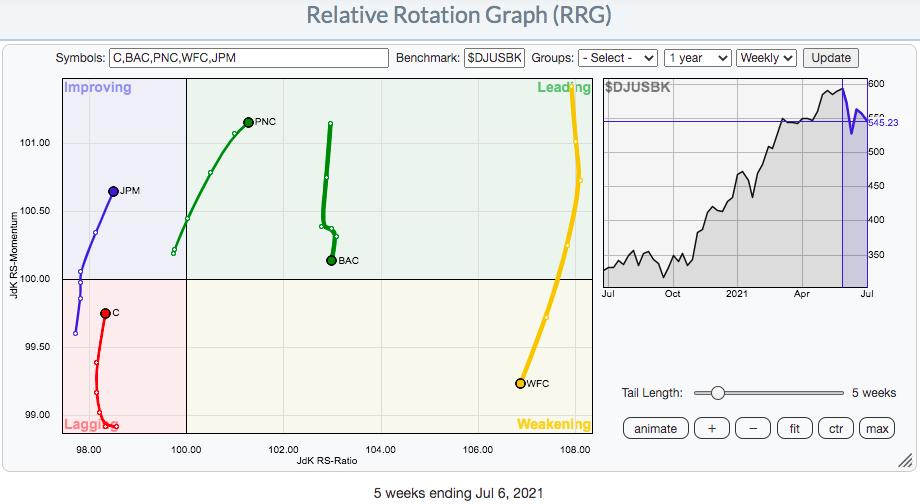Click the WFC yellow data point

point(520,383)
